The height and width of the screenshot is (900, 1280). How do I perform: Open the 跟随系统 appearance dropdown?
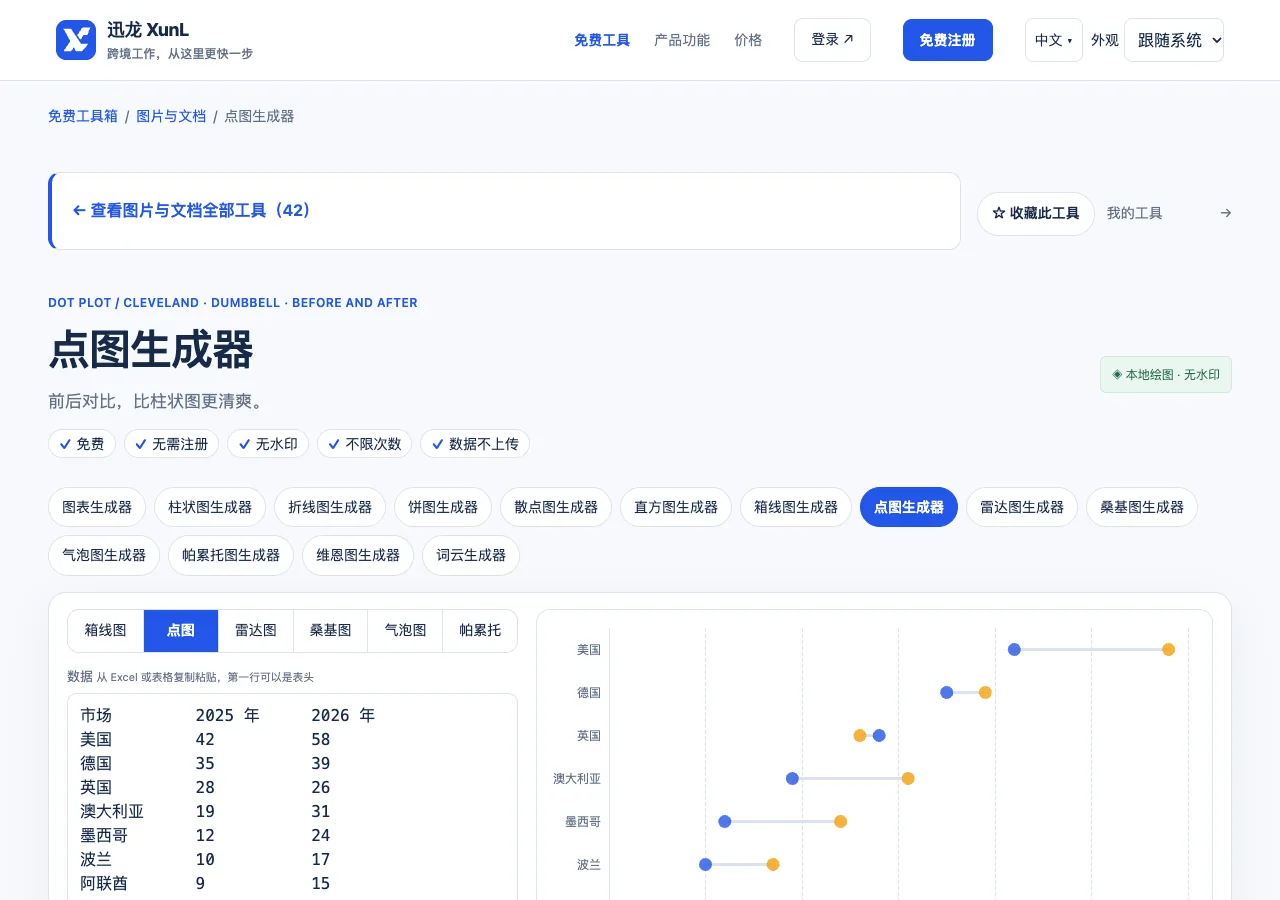1174,40
